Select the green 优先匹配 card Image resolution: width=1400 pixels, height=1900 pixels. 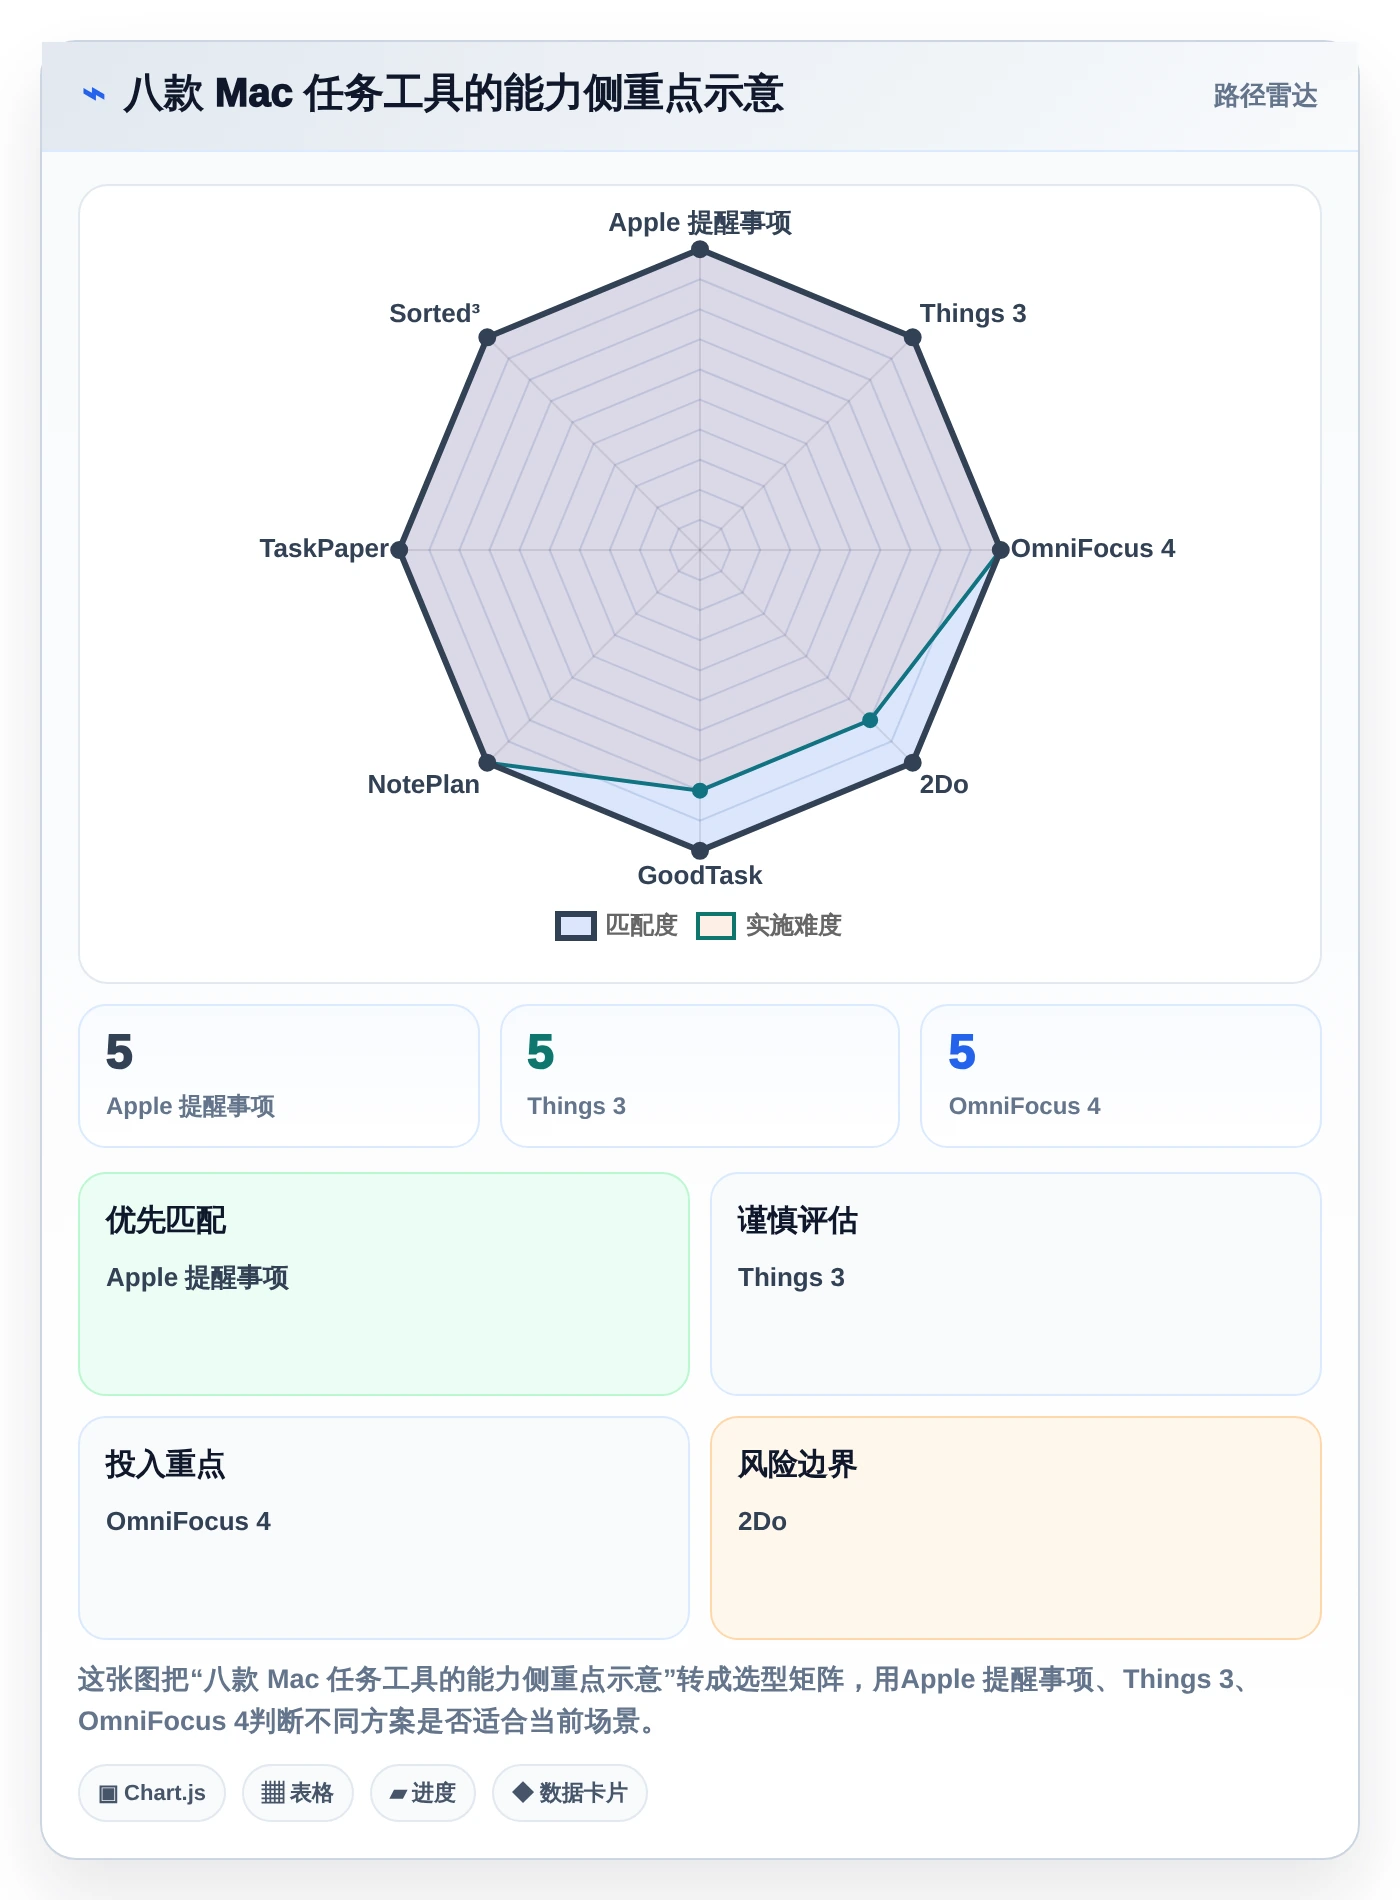pos(384,1284)
